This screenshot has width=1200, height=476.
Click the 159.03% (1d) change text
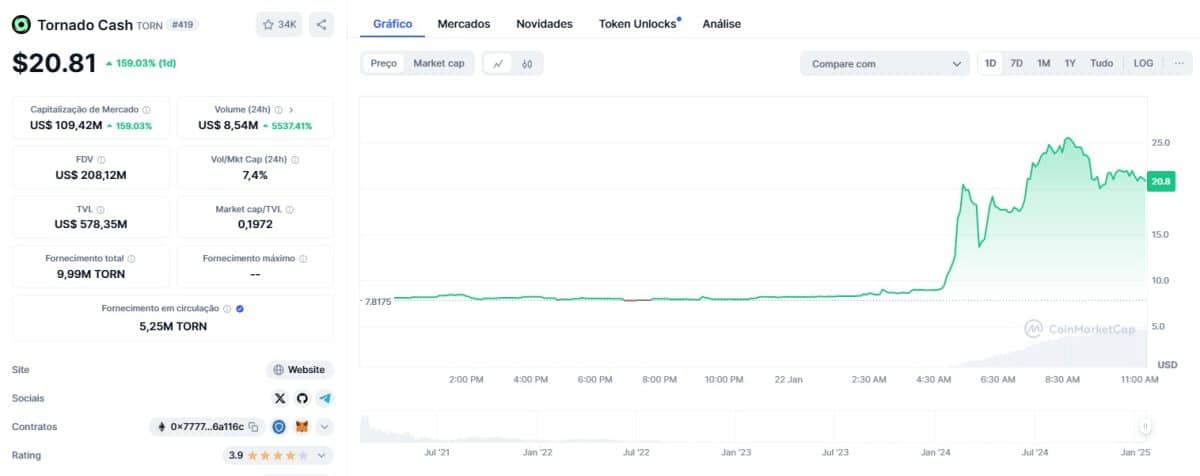(144, 63)
